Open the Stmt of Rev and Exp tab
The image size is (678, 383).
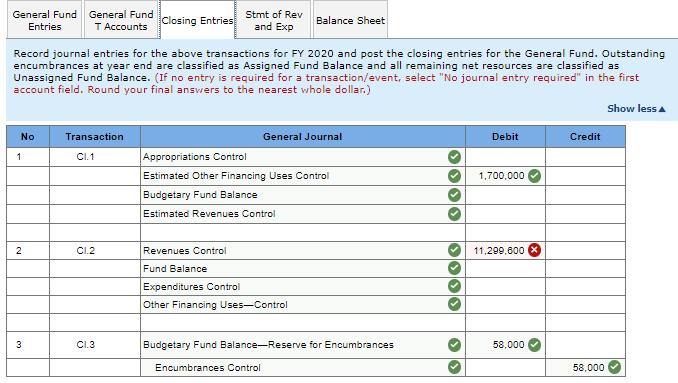[274, 20]
